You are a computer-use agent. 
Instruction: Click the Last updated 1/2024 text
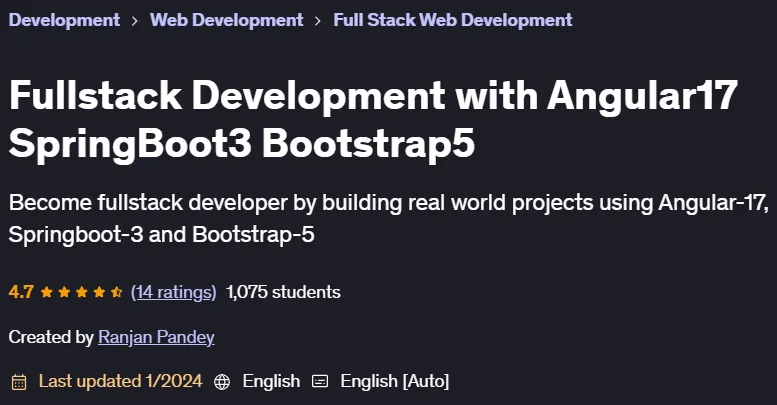[x=120, y=381]
